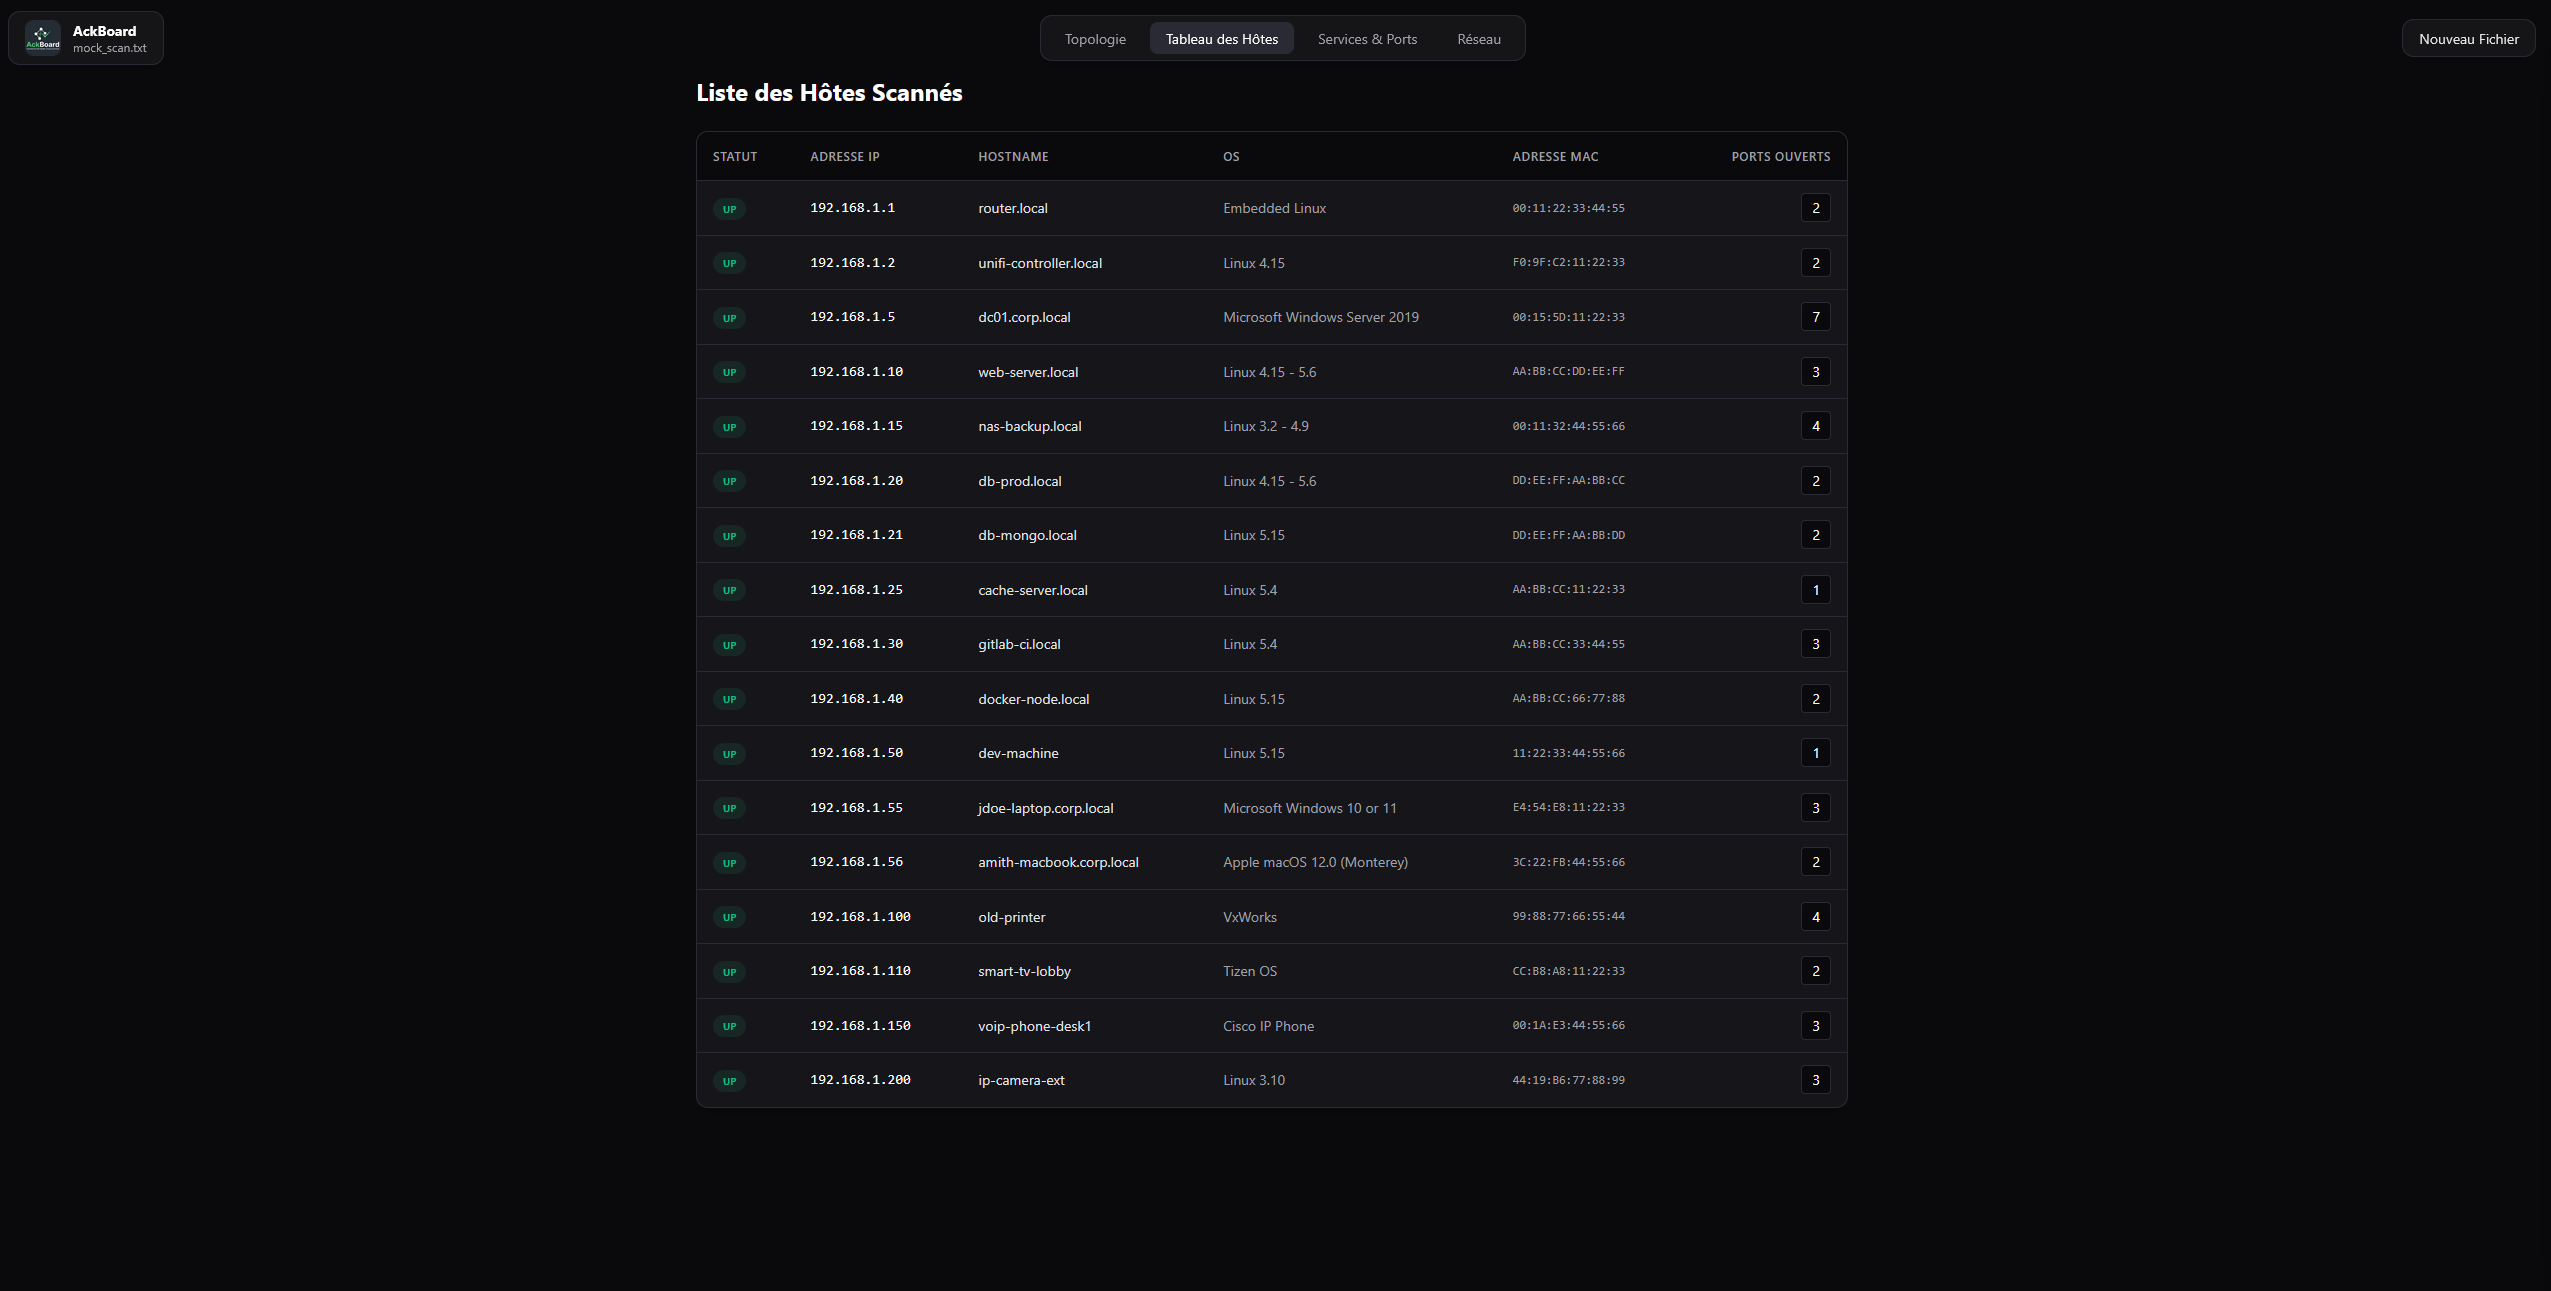Click OS value Cisco IP Phone
Viewport: 2551px width, 1291px height.
pyautogui.click(x=1268, y=1026)
